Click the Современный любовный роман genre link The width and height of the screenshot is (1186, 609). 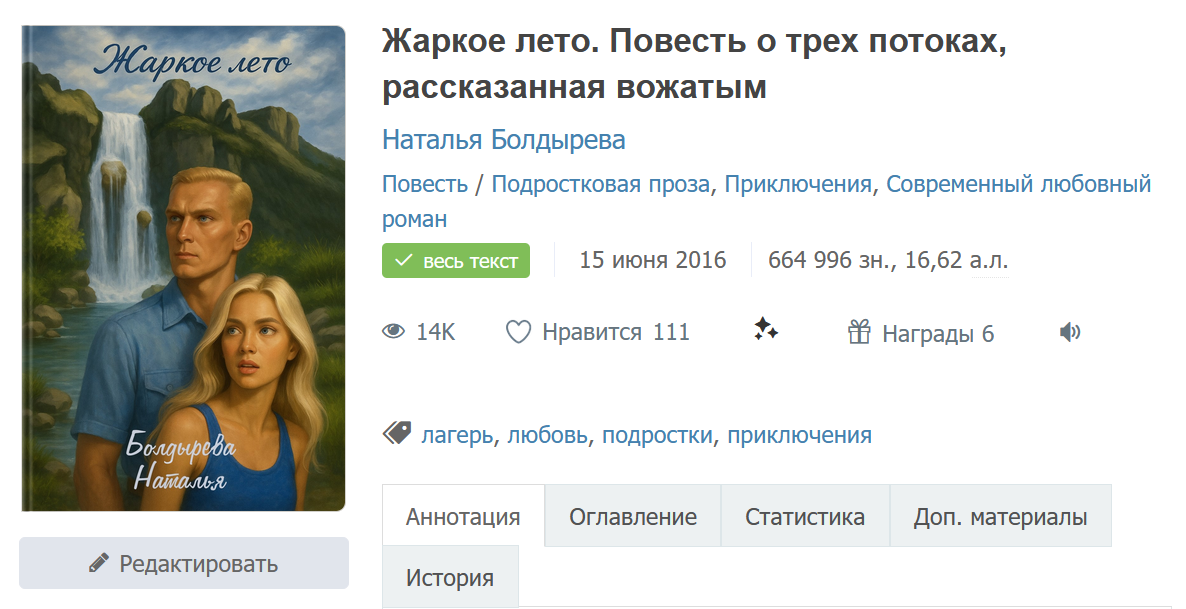pyautogui.click(x=1018, y=184)
